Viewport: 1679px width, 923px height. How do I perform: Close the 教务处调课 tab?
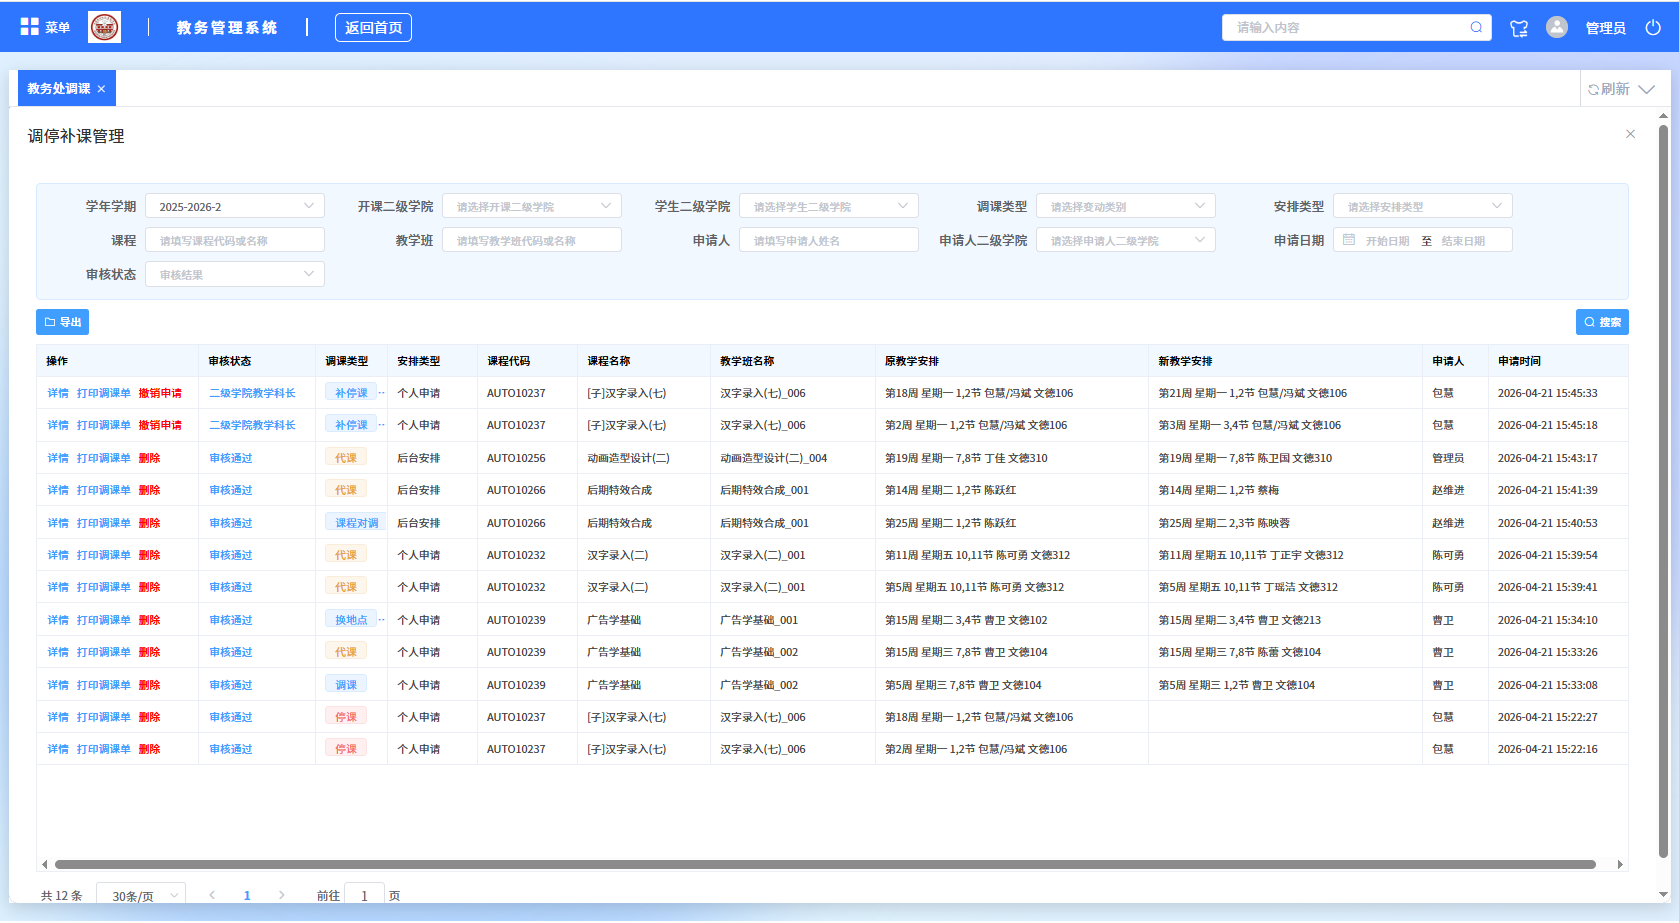(x=101, y=89)
